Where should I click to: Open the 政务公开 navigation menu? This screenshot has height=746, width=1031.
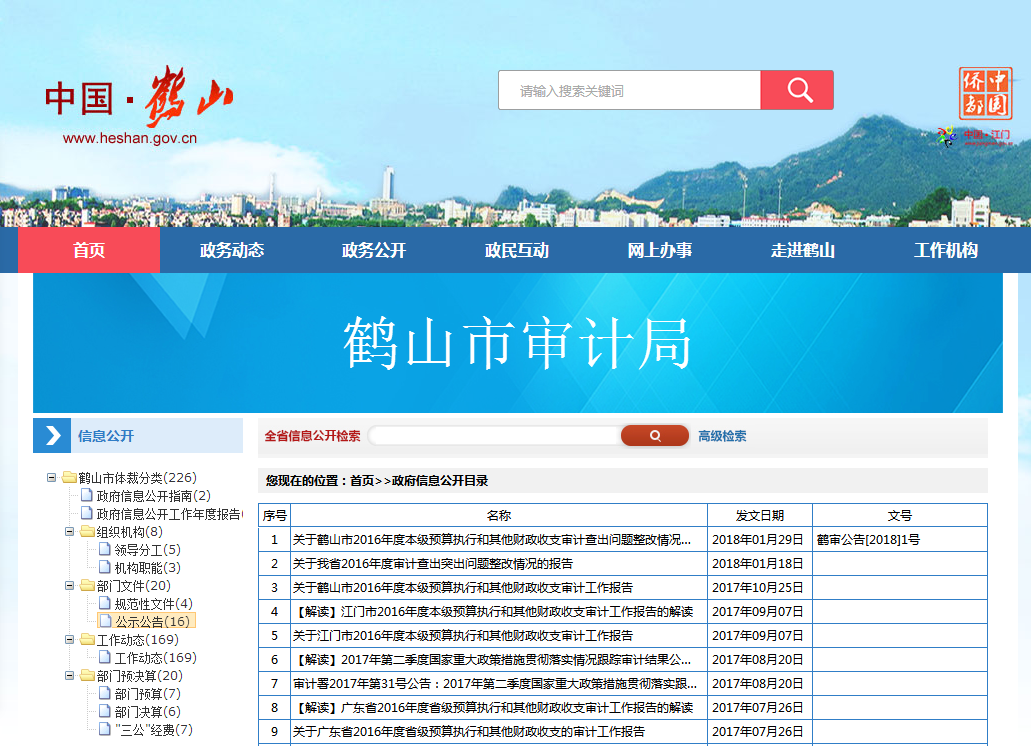(374, 250)
